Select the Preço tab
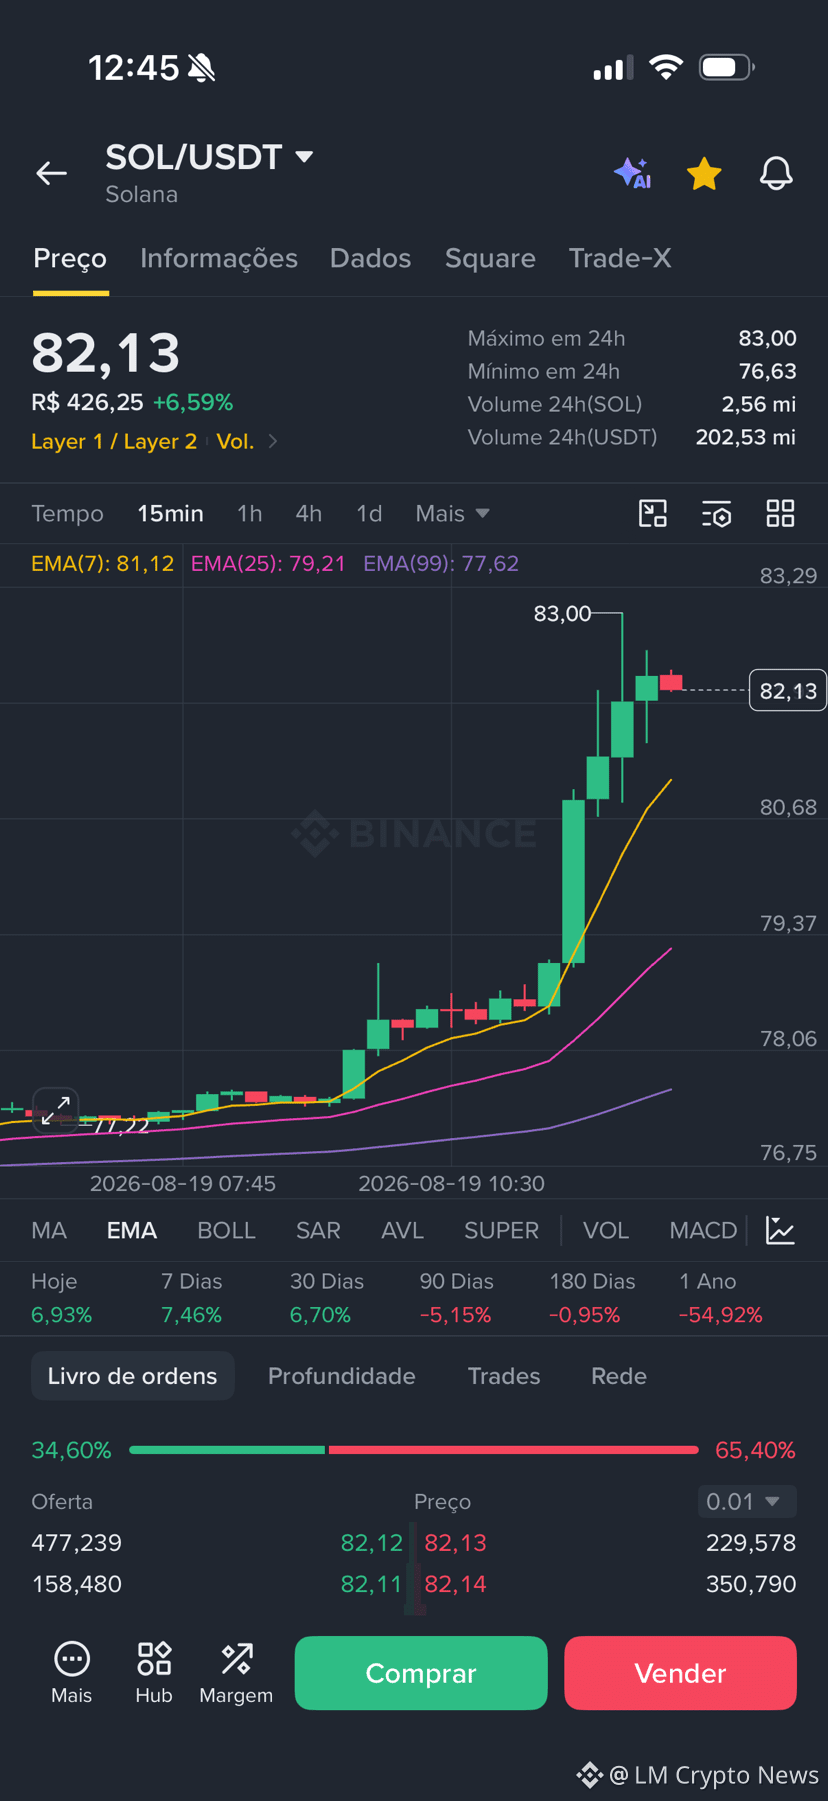 coord(70,258)
